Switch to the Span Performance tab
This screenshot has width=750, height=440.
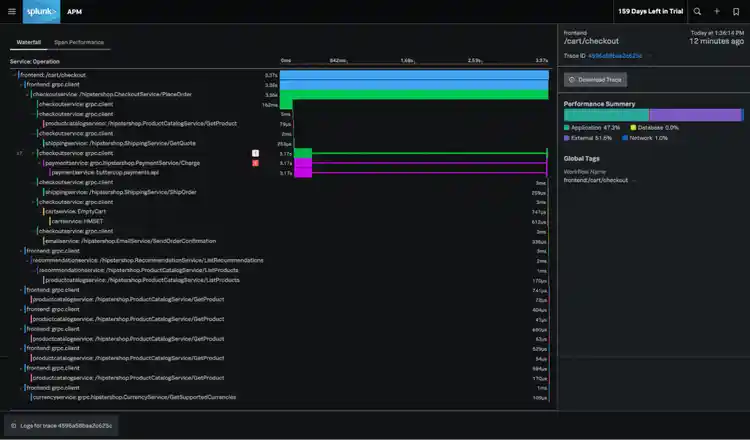[79, 43]
